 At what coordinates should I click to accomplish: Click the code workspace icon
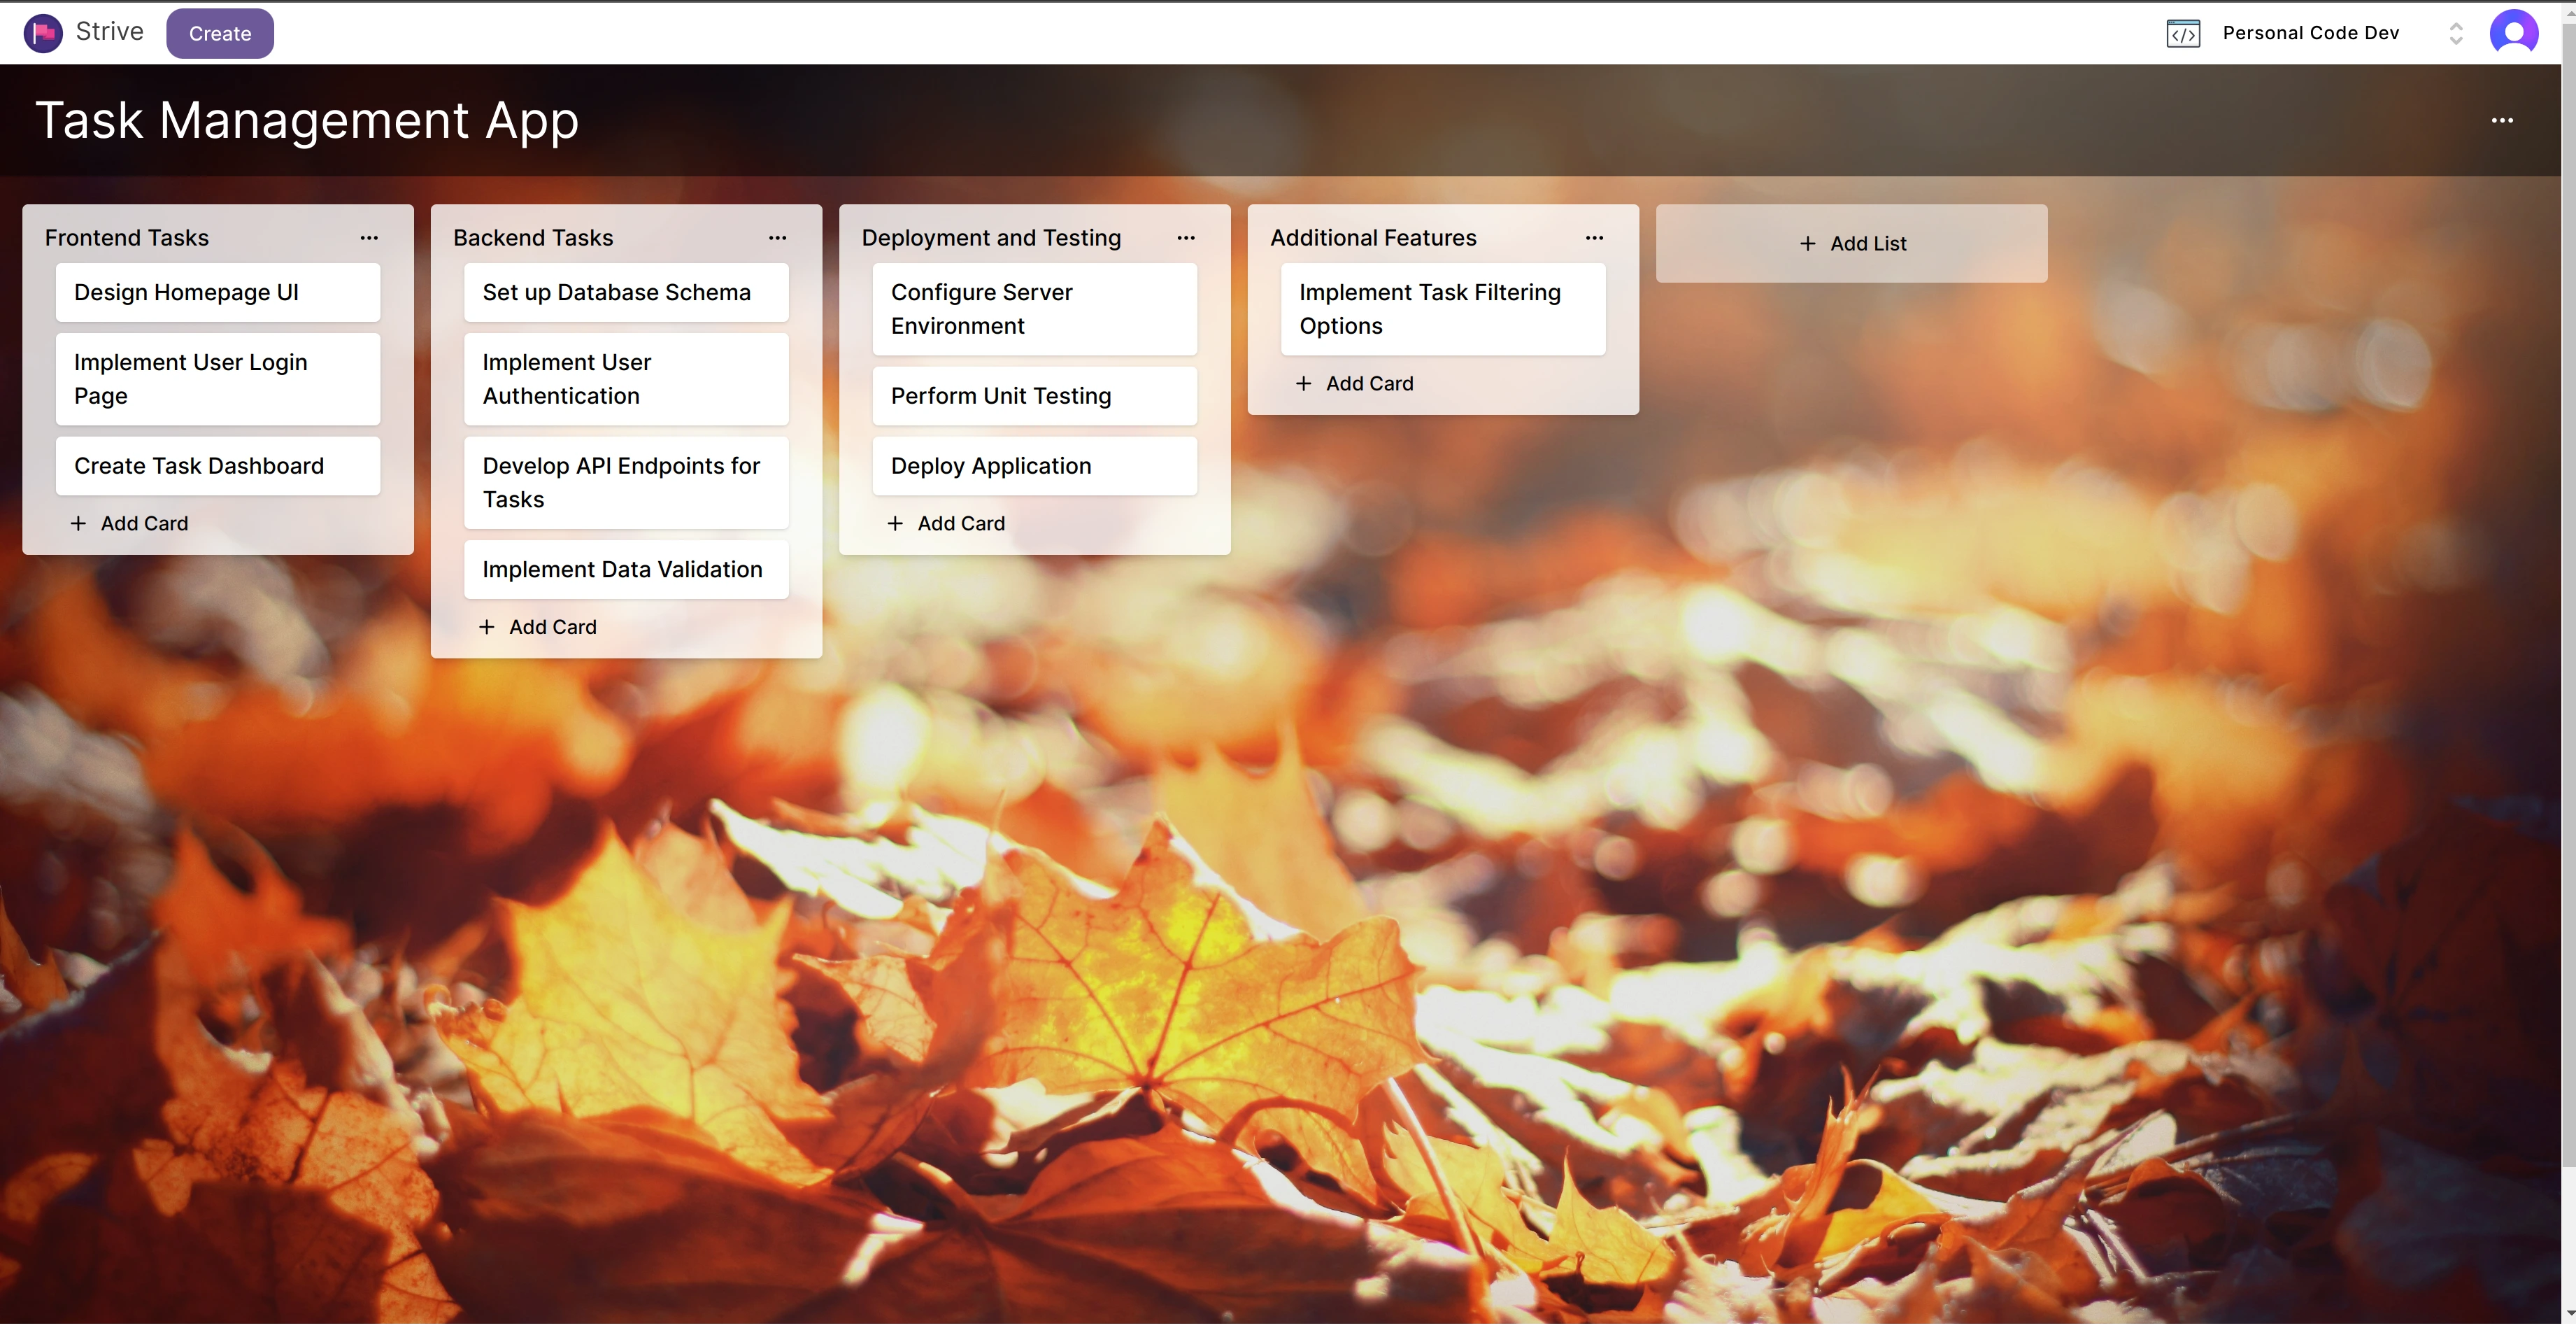coord(2183,33)
